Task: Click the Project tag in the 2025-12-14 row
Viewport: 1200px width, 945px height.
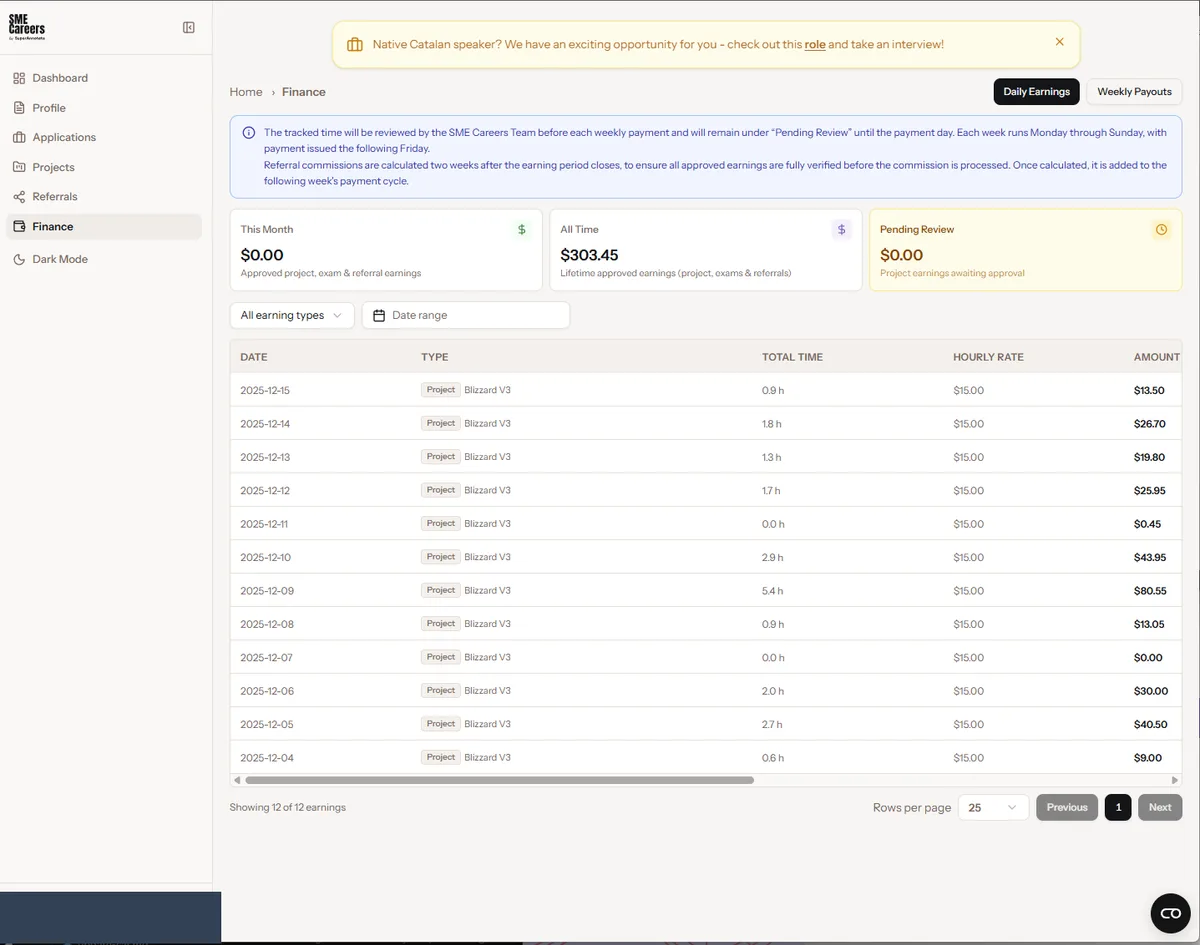Action: pyautogui.click(x=440, y=423)
